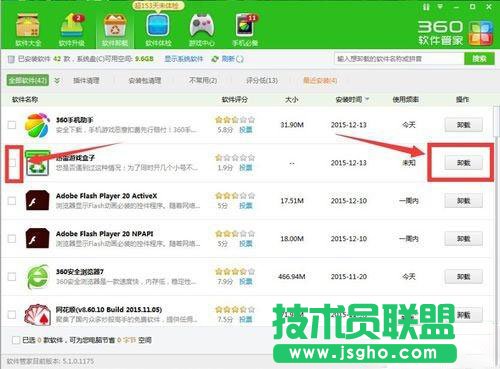Viewport: 500px width, 369px height.
Task: Switch to the 不常用(2) tab
Action: (203, 80)
